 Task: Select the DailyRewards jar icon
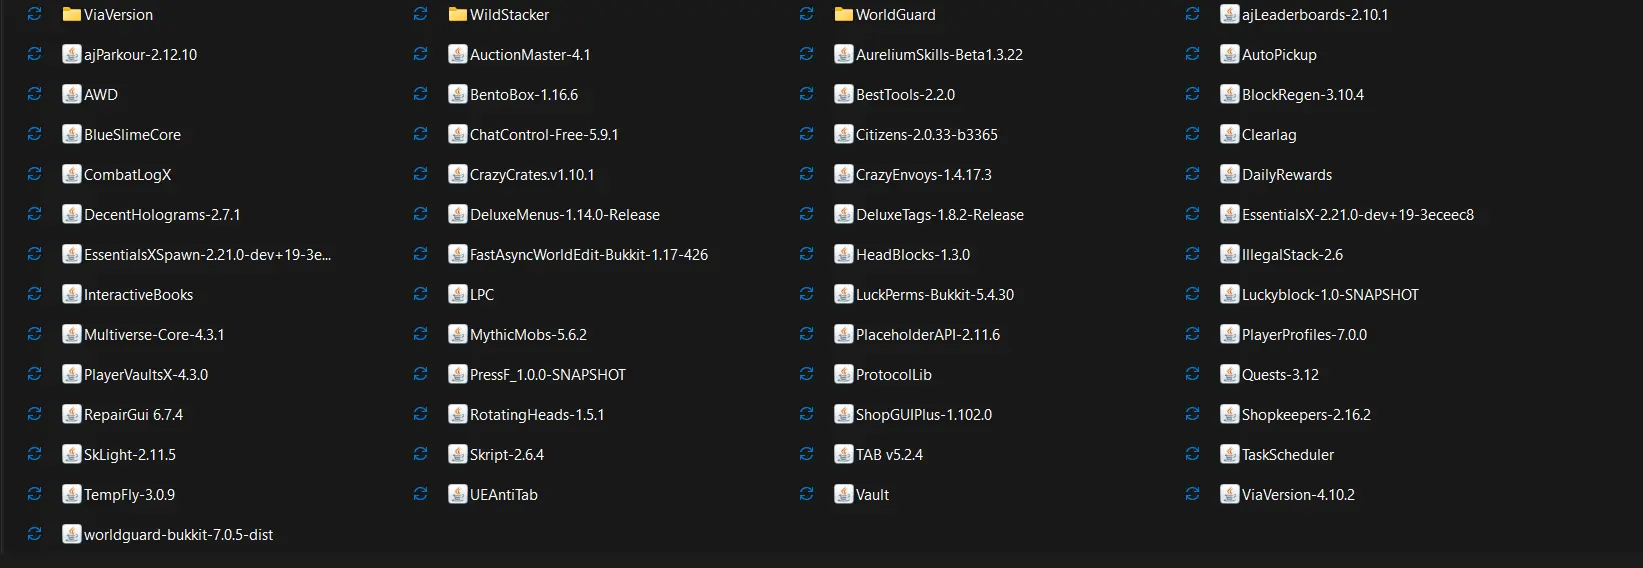[1230, 174]
